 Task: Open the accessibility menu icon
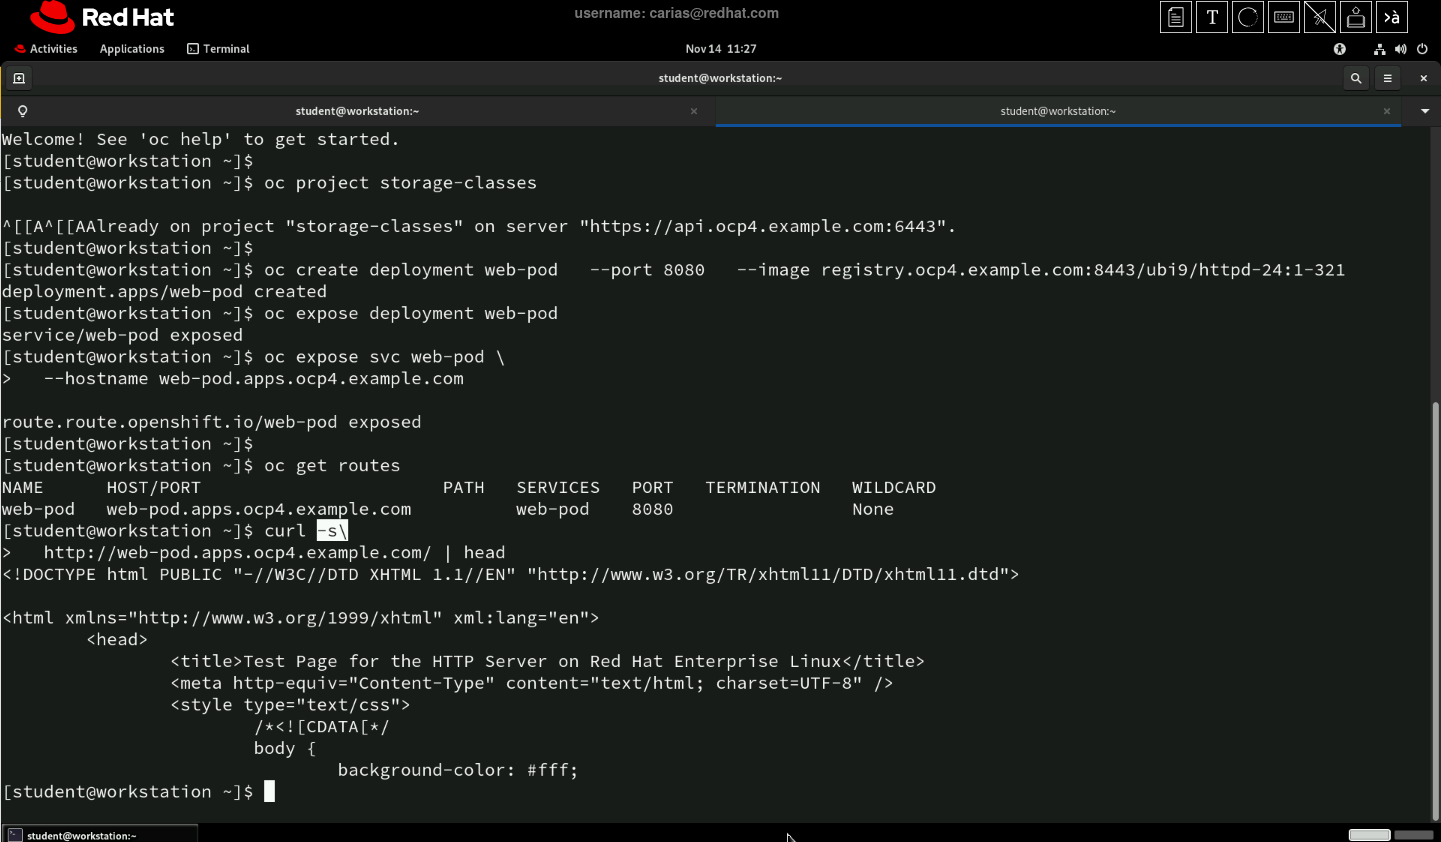point(1340,49)
